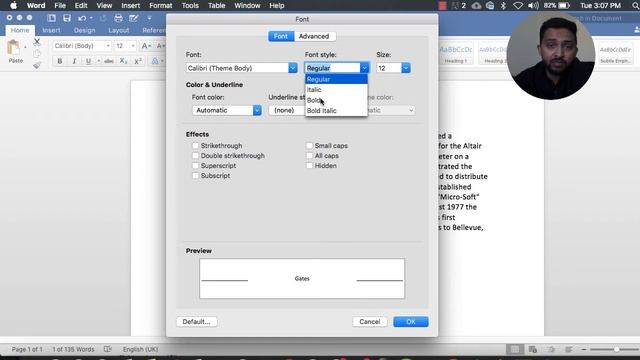Click the Paste clipboard icon
640x360 pixels.
(x=14, y=48)
